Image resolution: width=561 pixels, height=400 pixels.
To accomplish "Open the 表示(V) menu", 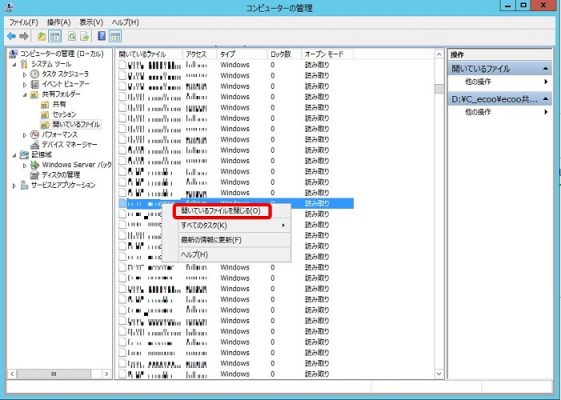I will click(91, 22).
